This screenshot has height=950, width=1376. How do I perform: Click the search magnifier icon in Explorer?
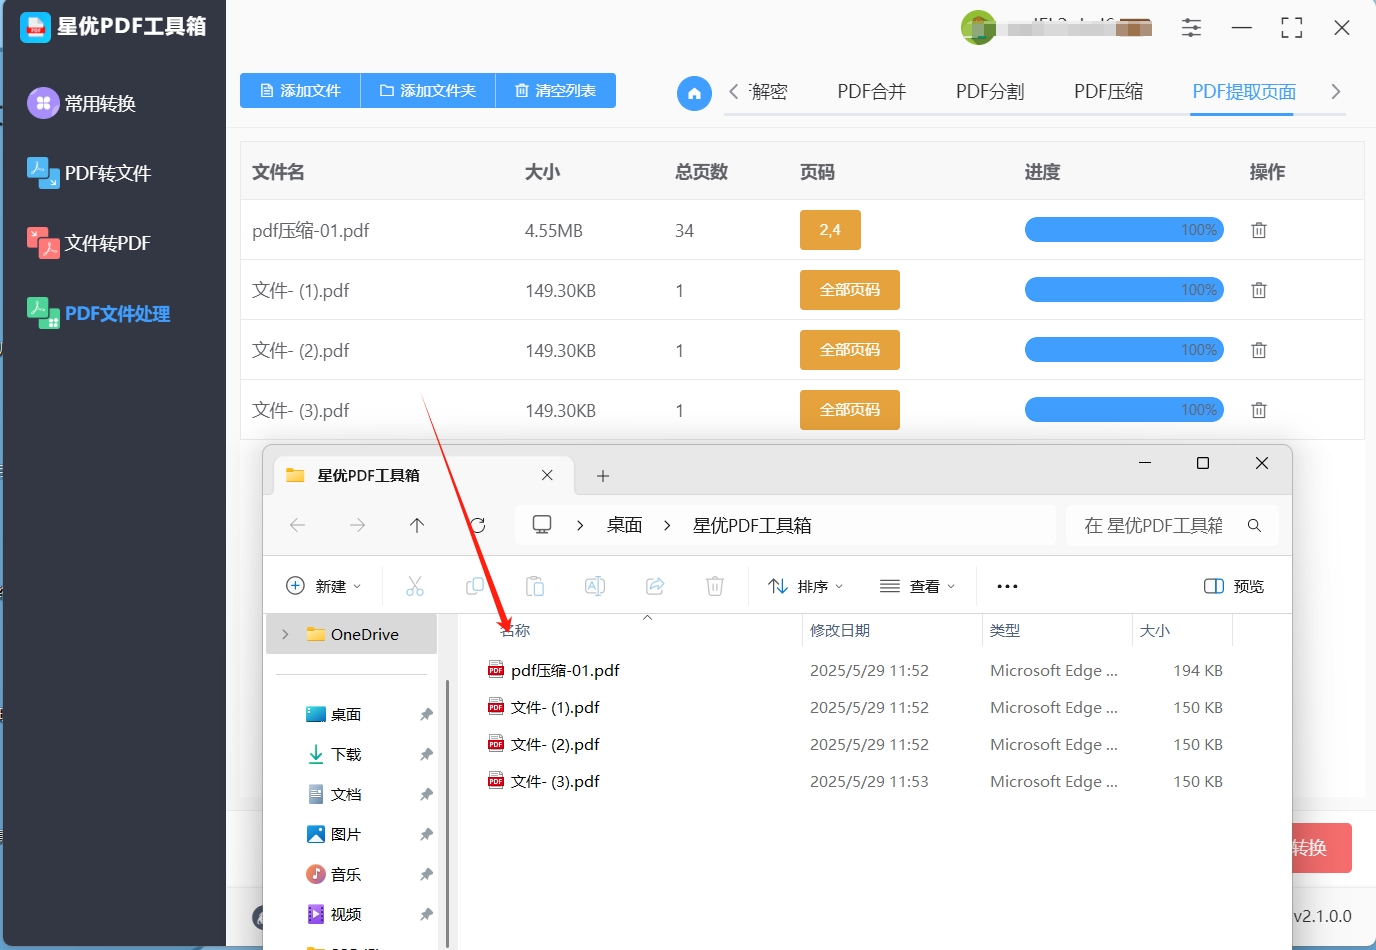[1254, 525]
